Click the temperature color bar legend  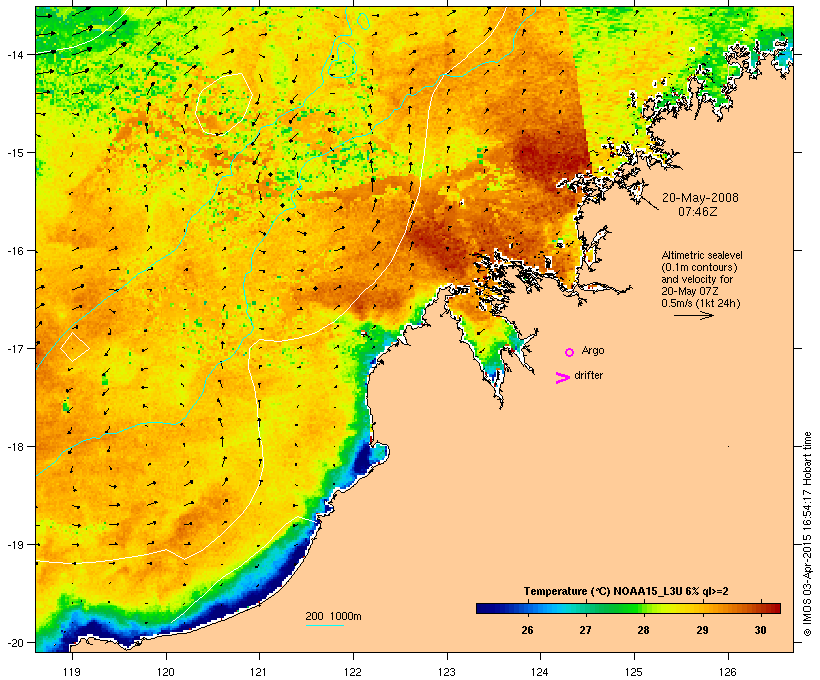tap(628, 608)
